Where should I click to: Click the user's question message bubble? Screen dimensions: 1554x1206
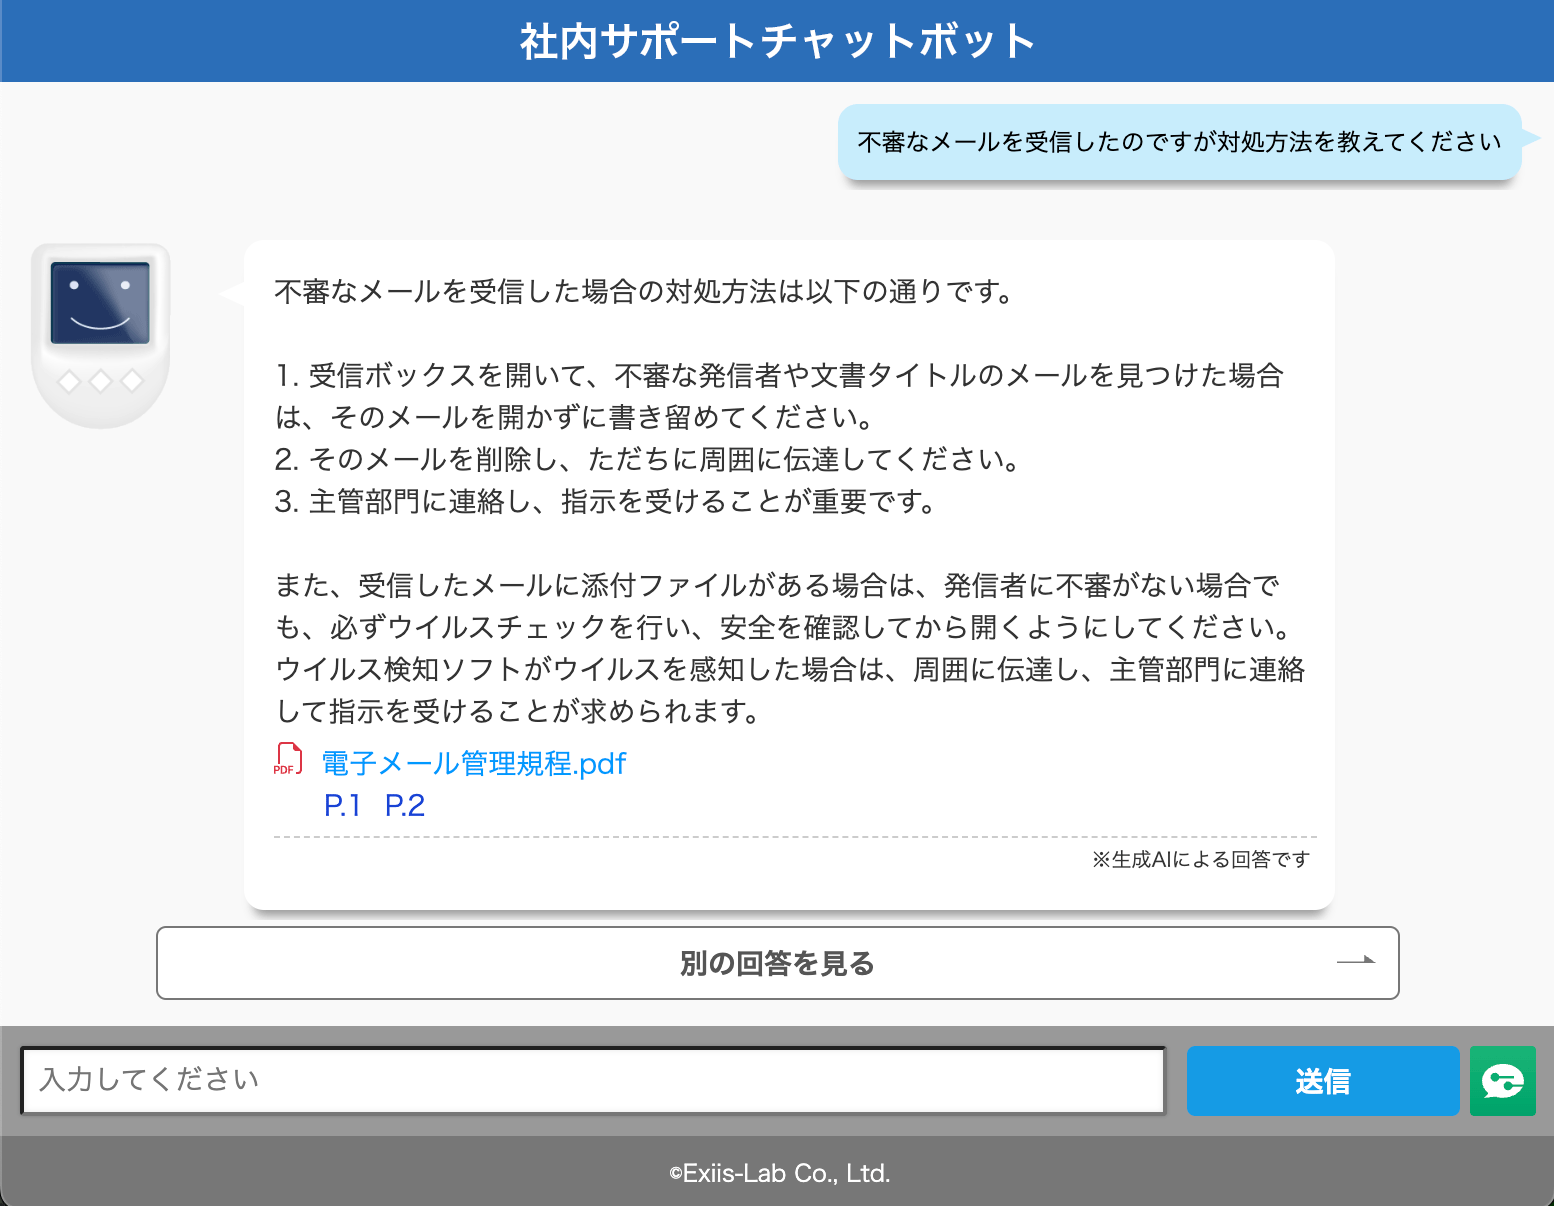1179,142
